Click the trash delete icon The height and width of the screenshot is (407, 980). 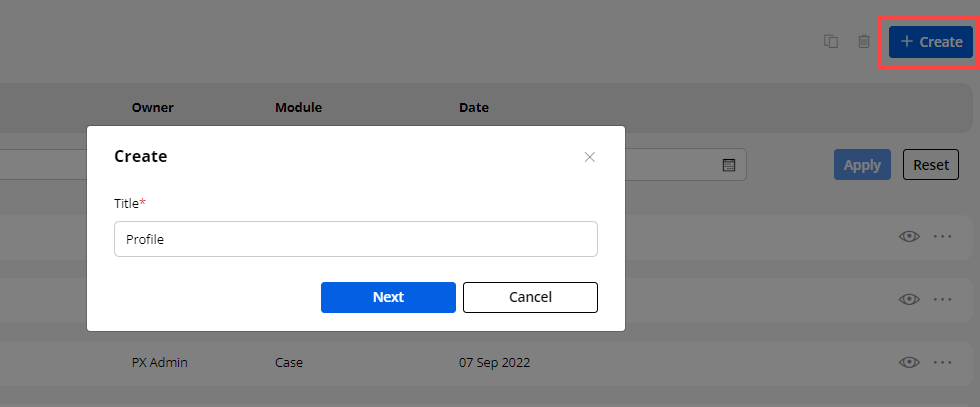click(x=864, y=42)
